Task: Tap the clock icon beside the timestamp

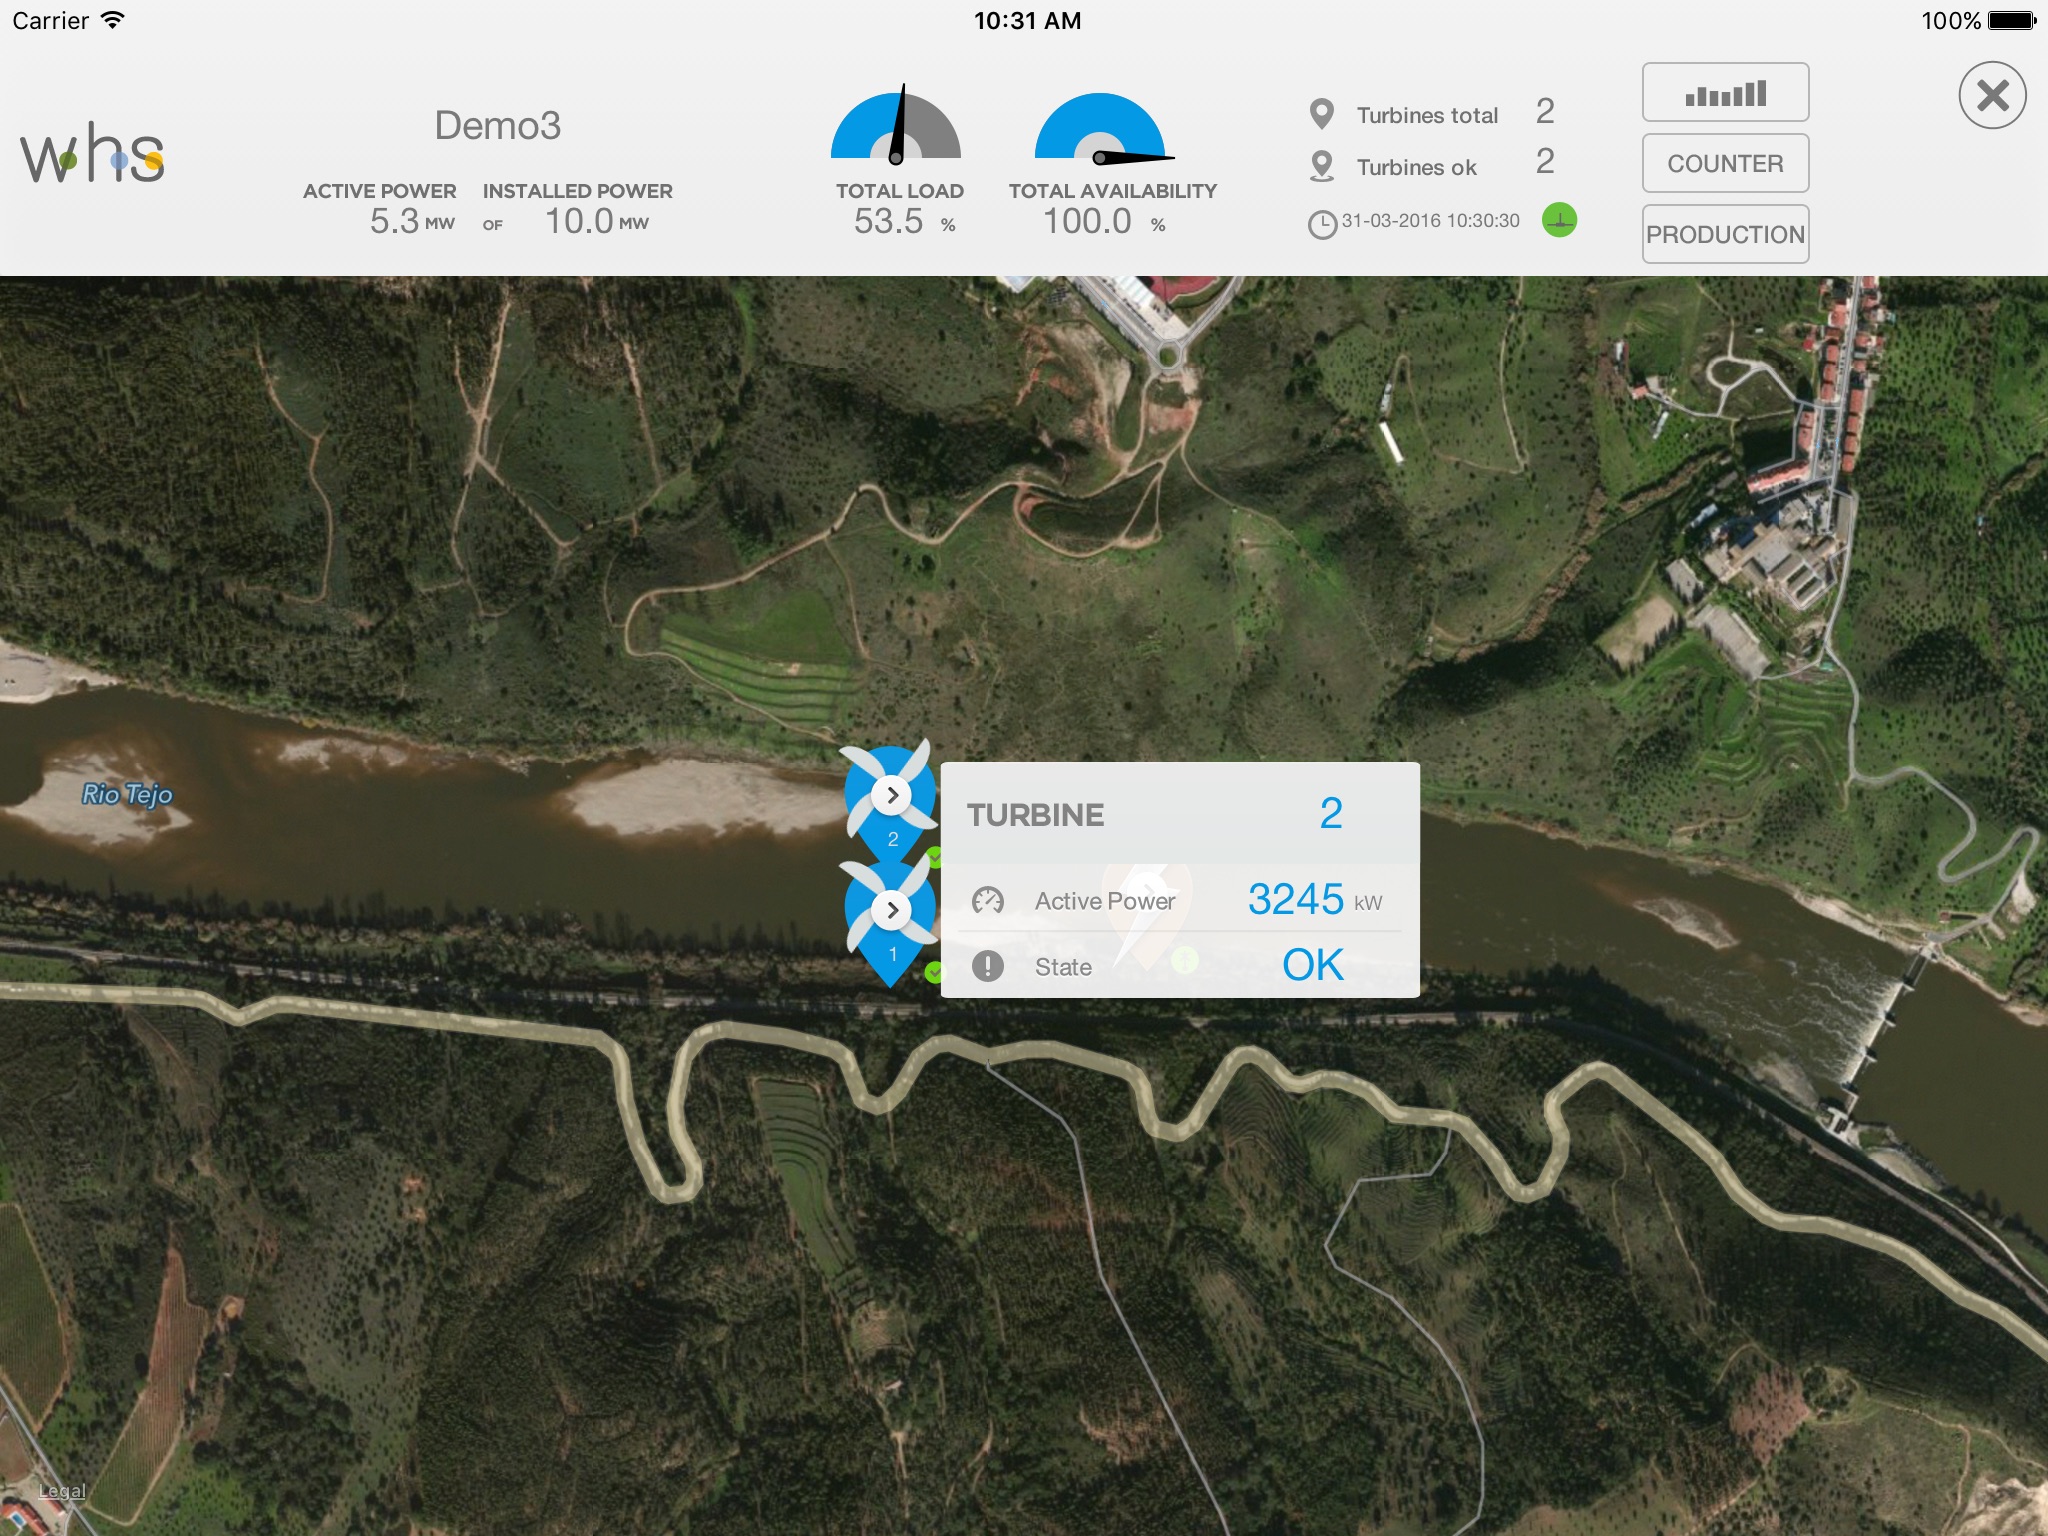Action: point(1322,224)
